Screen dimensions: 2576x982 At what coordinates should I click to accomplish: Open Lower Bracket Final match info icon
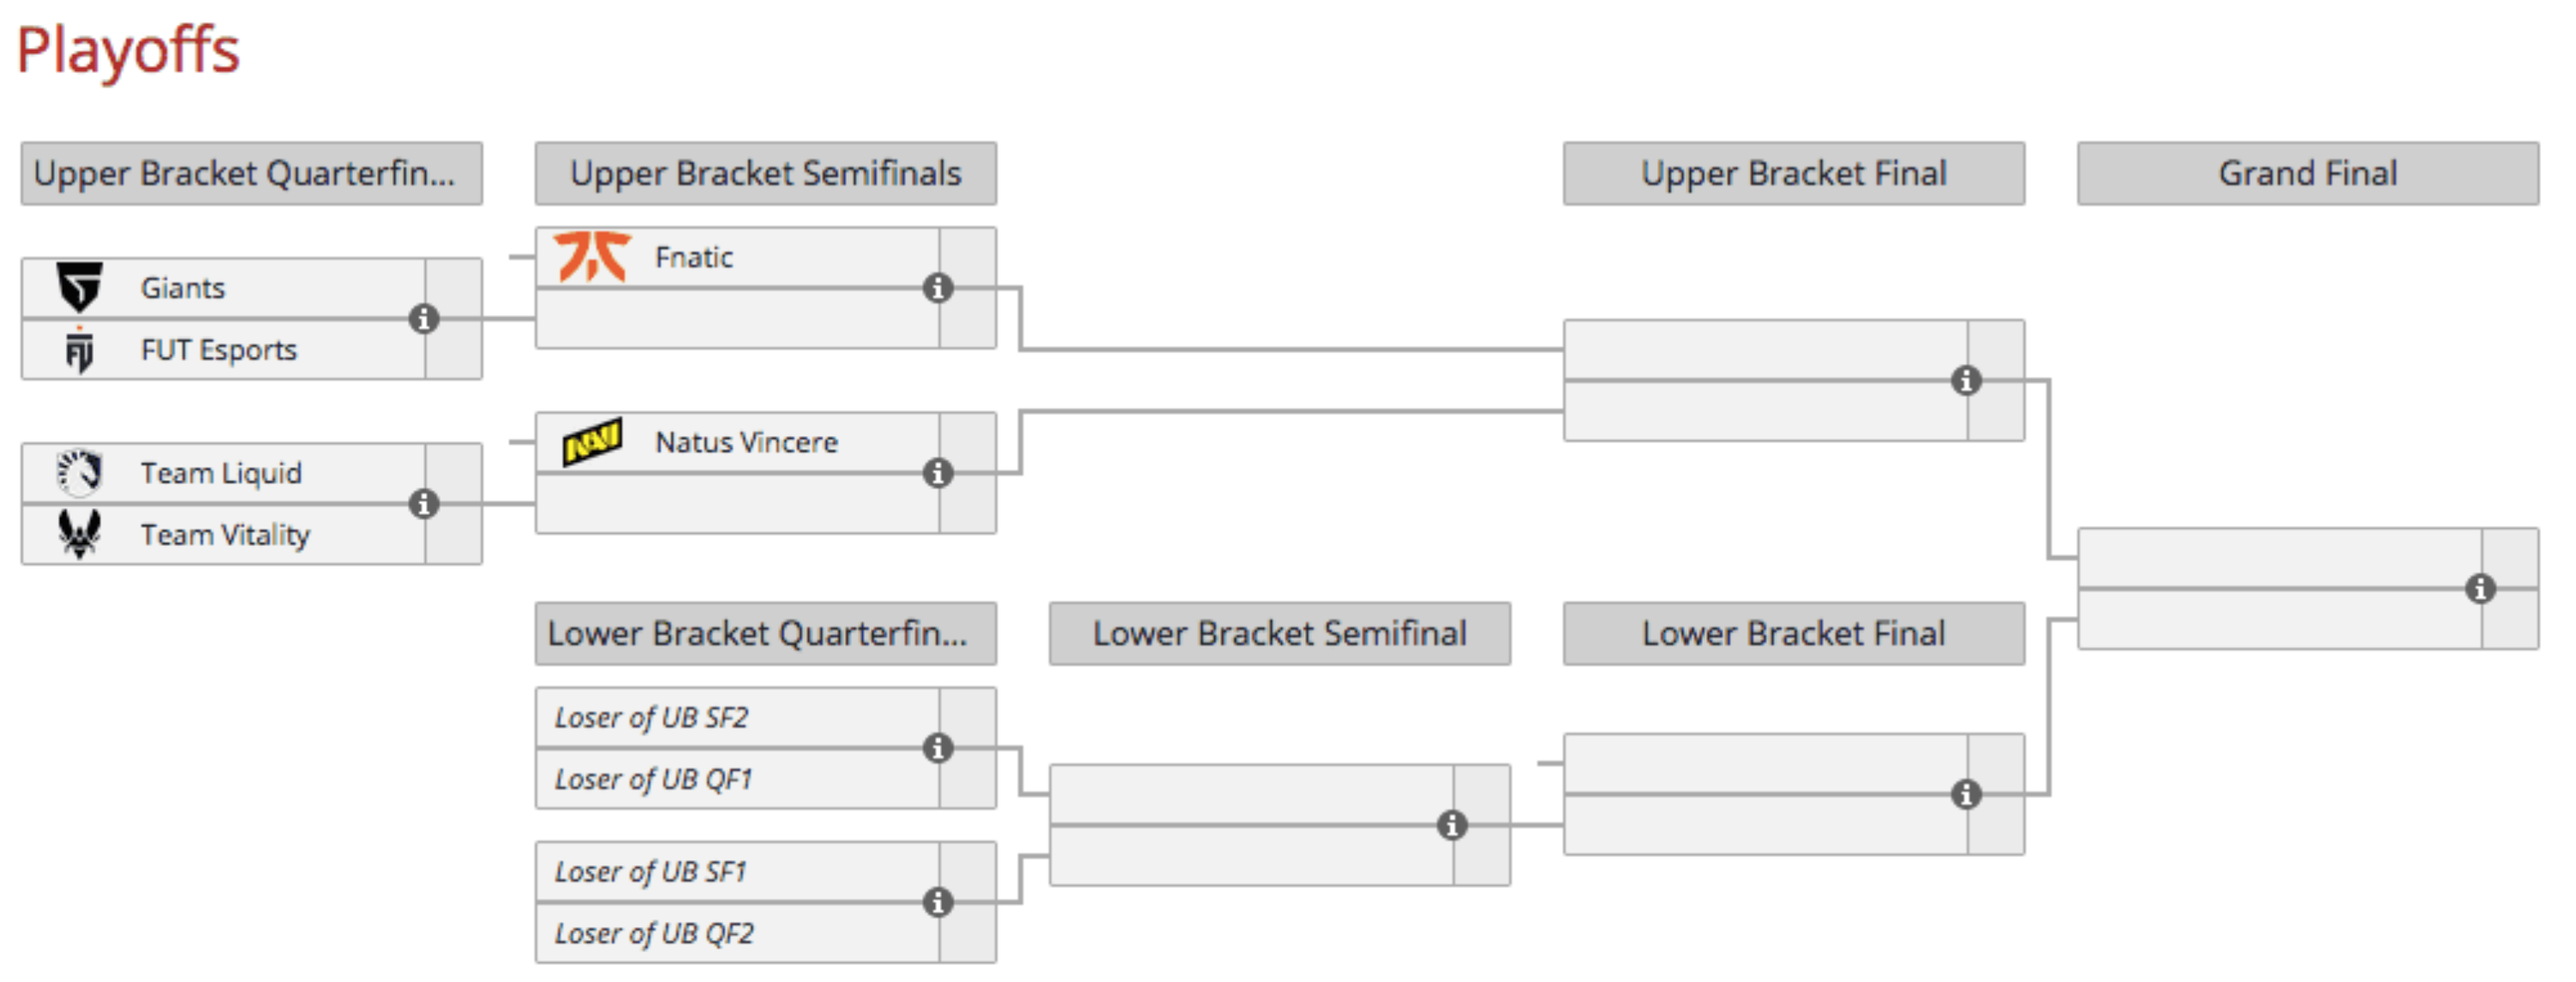pos(1966,795)
